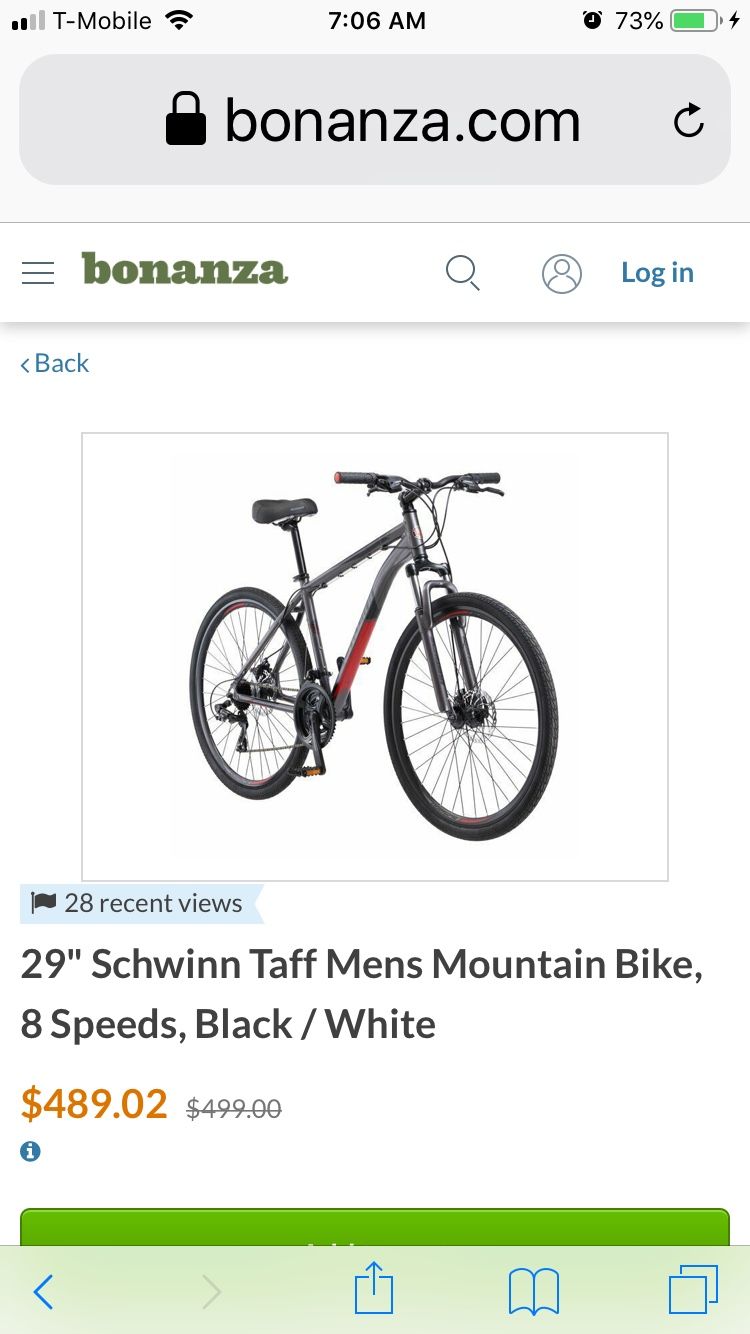Tap Safari's forward arrow in bottom toolbar
750x1334 pixels.
211,1292
